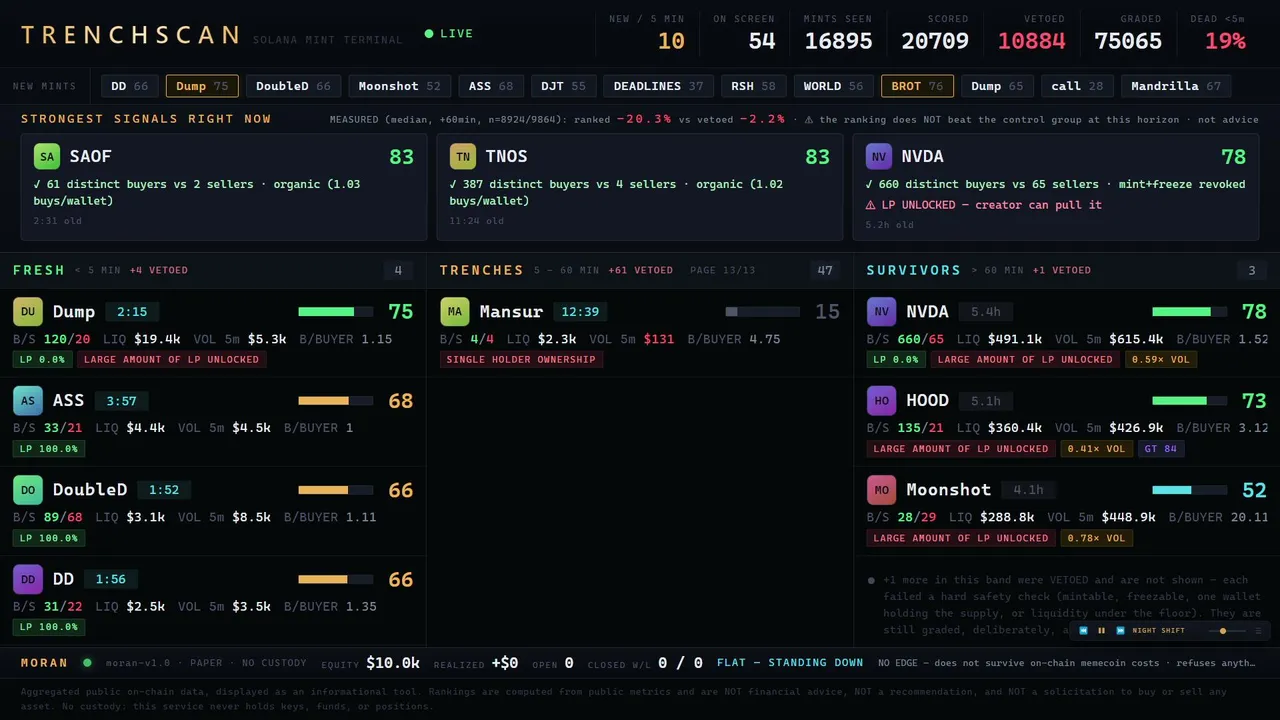This screenshot has height=720, width=1280.
Task: Click the DD avatar icon in Fresh list
Action: [x=28, y=579]
